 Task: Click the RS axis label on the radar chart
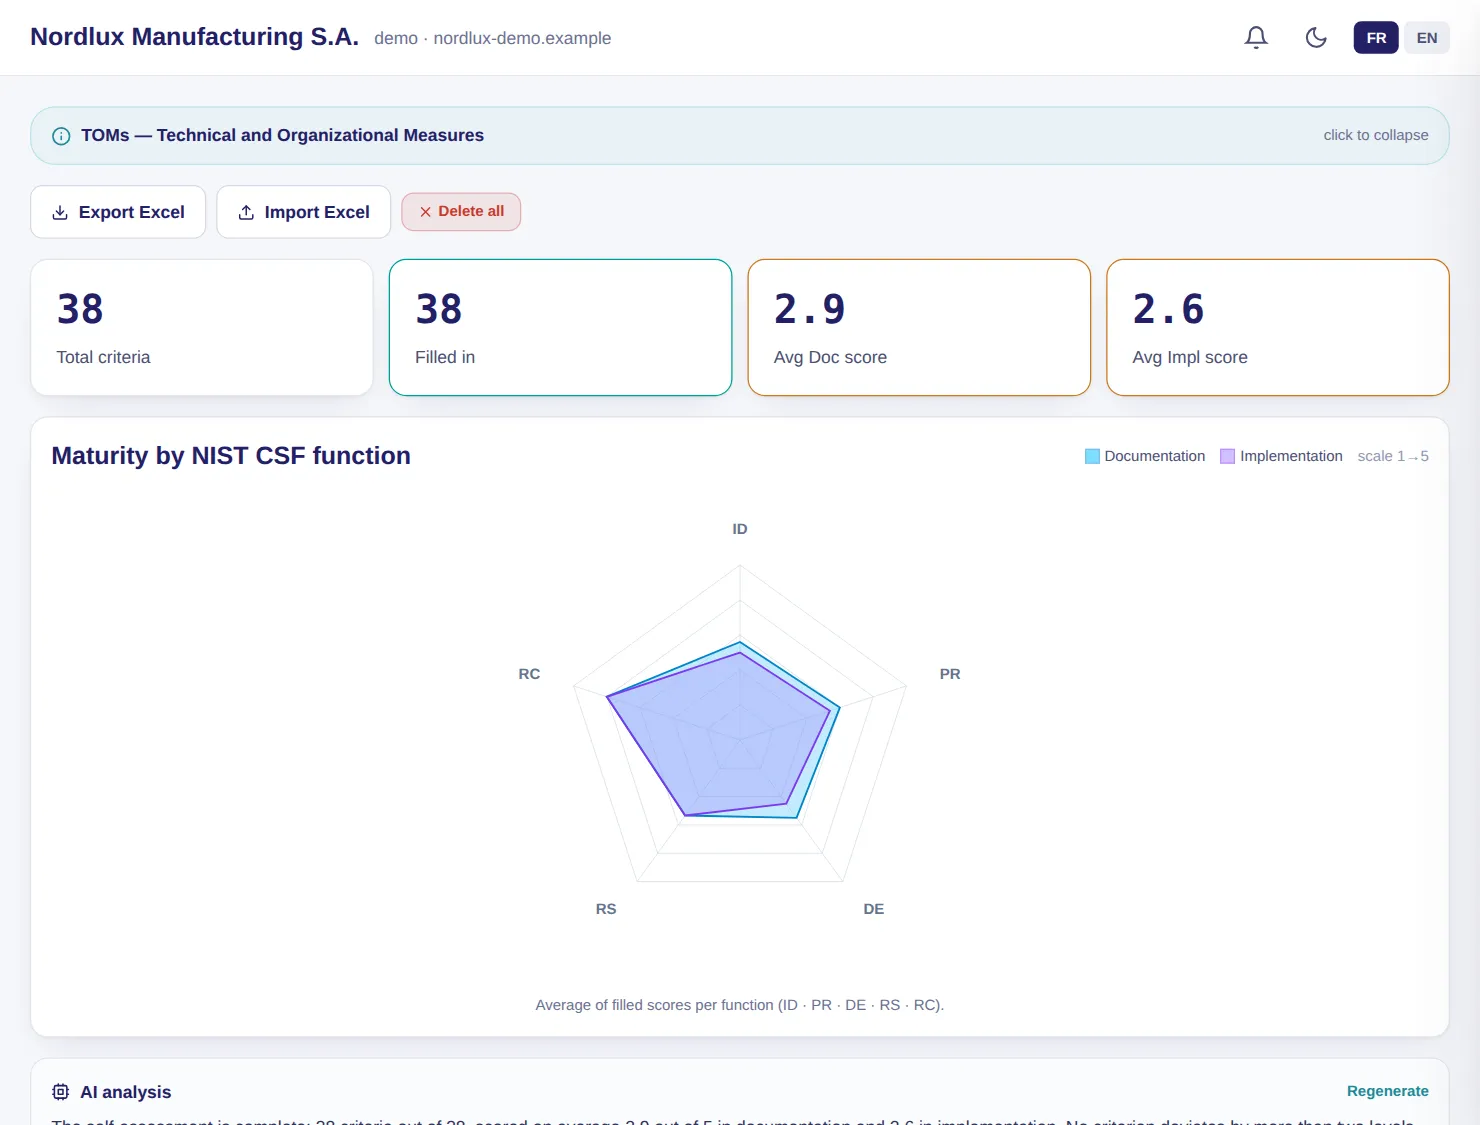coord(606,909)
